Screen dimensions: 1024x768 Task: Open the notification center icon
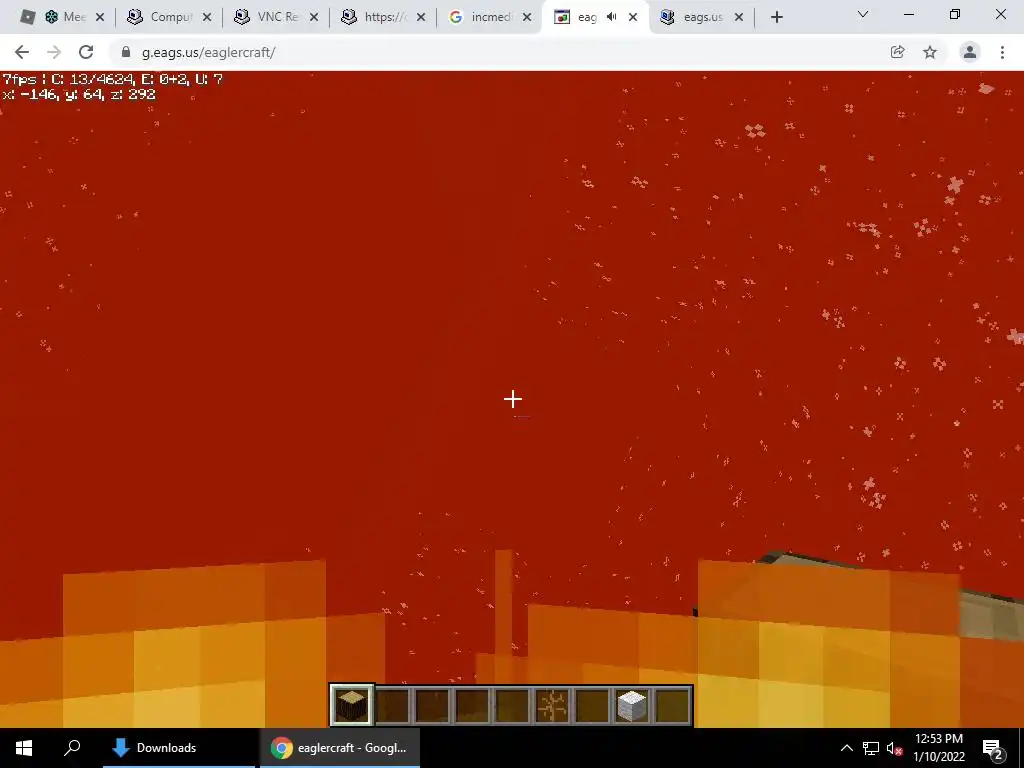(x=992, y=748)
